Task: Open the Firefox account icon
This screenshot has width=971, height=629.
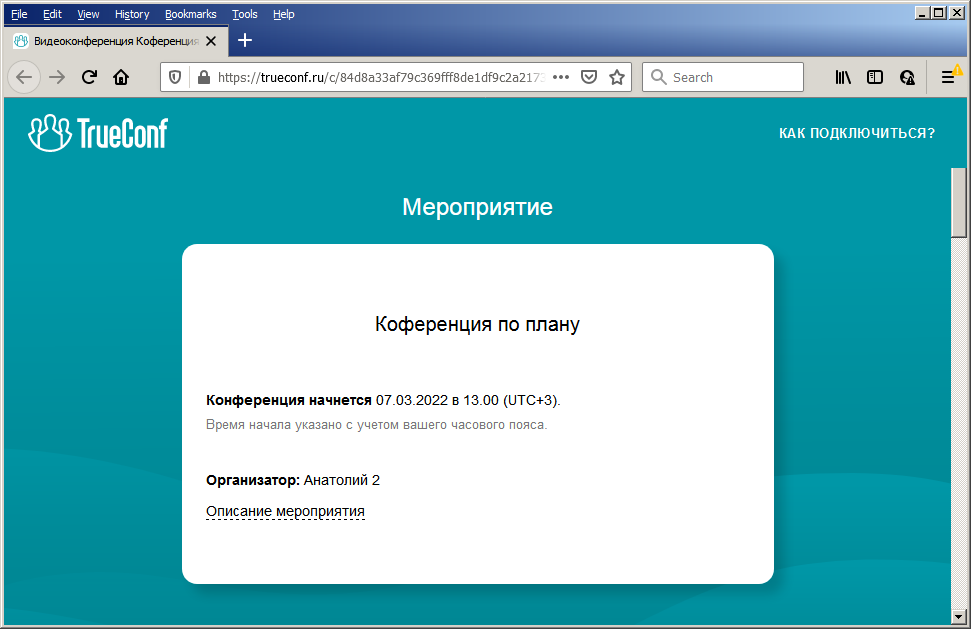Action: 907,77
